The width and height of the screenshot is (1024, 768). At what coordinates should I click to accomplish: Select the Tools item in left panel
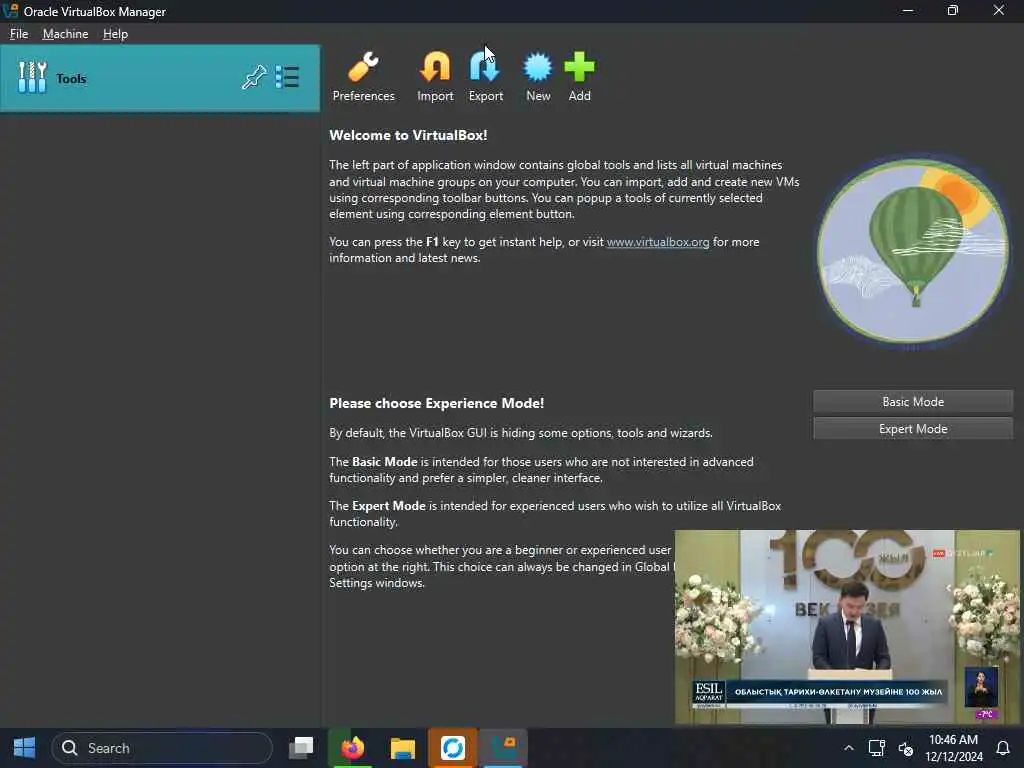(160, 78)
